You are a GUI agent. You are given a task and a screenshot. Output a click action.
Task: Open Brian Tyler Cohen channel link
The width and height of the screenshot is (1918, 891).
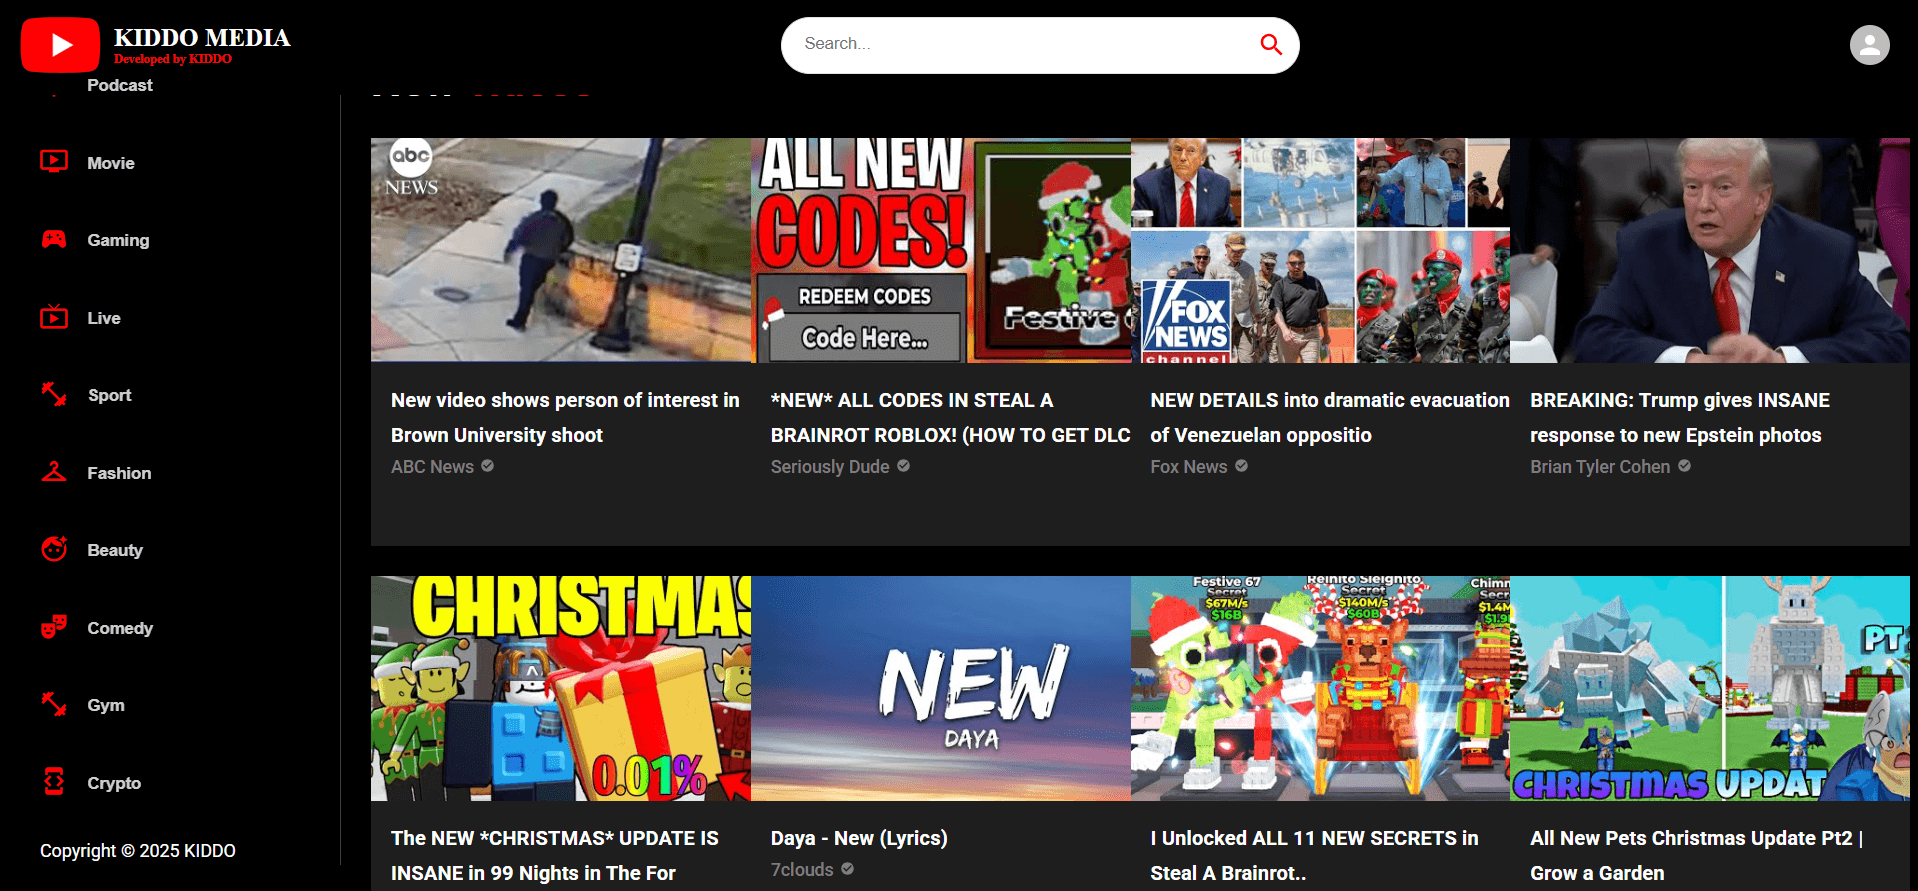[1600, 467]
